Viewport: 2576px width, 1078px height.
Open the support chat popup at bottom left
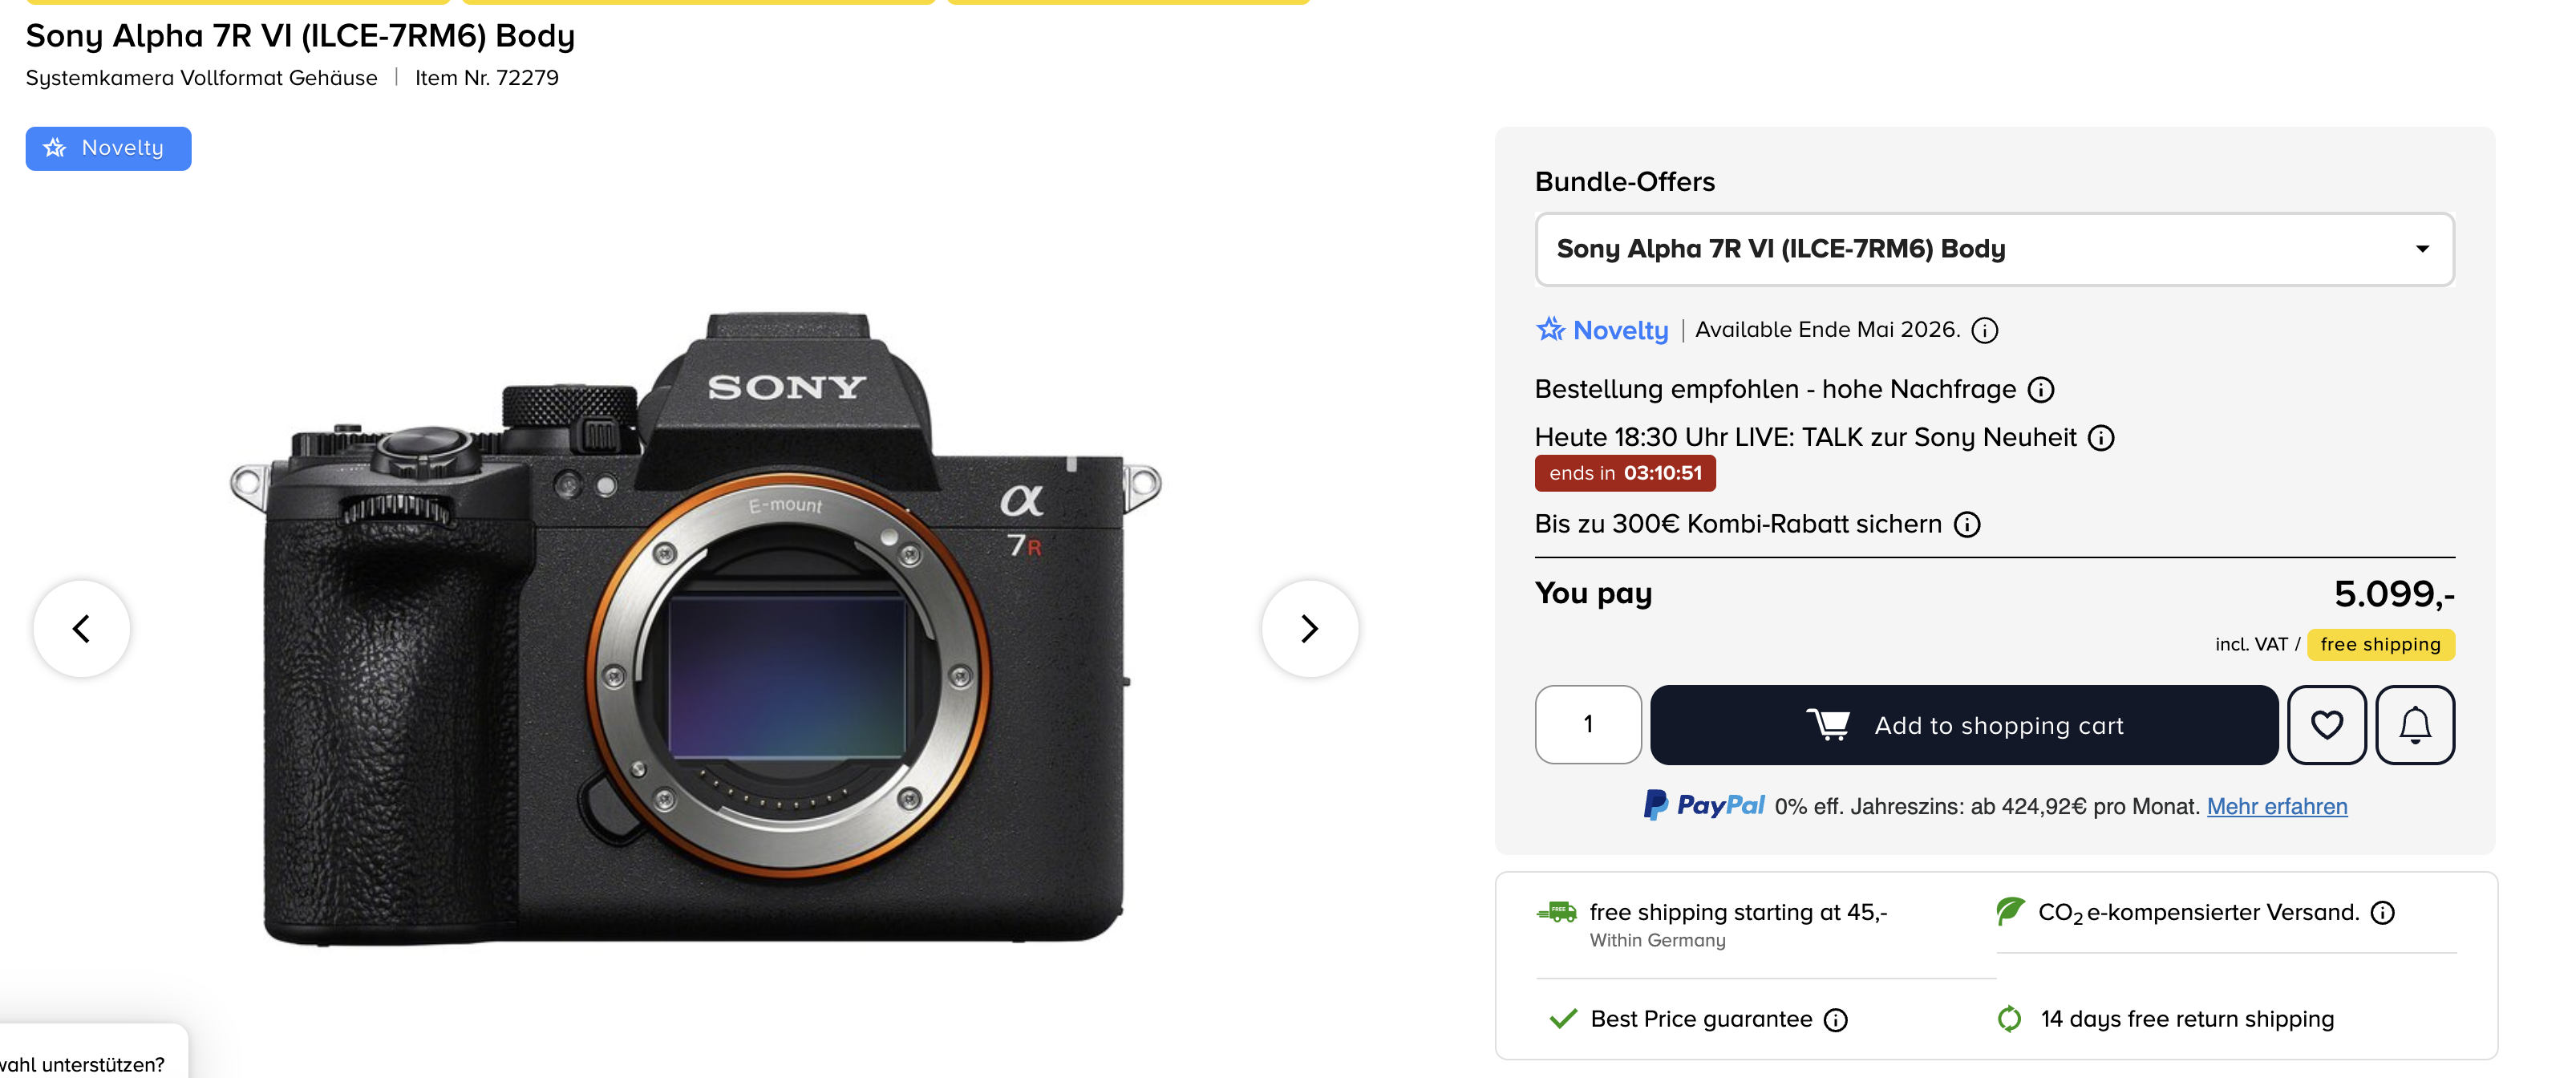point(90,1053)
